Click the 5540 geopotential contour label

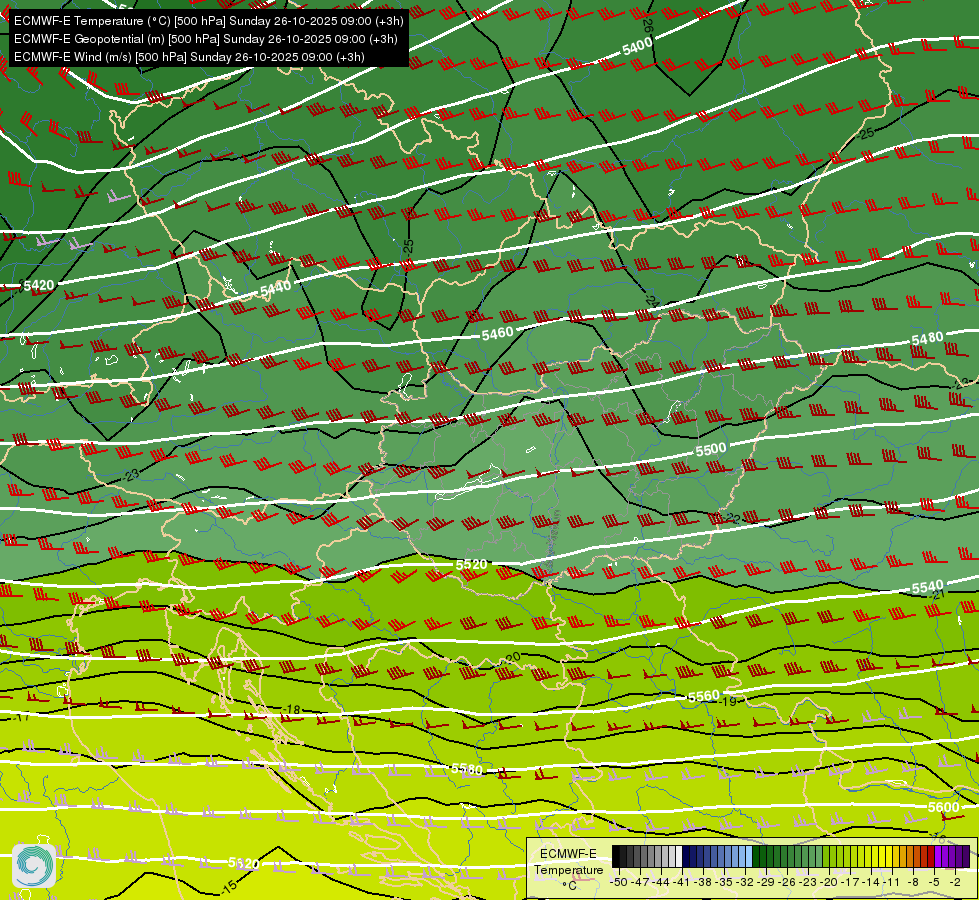pos(927,587)
